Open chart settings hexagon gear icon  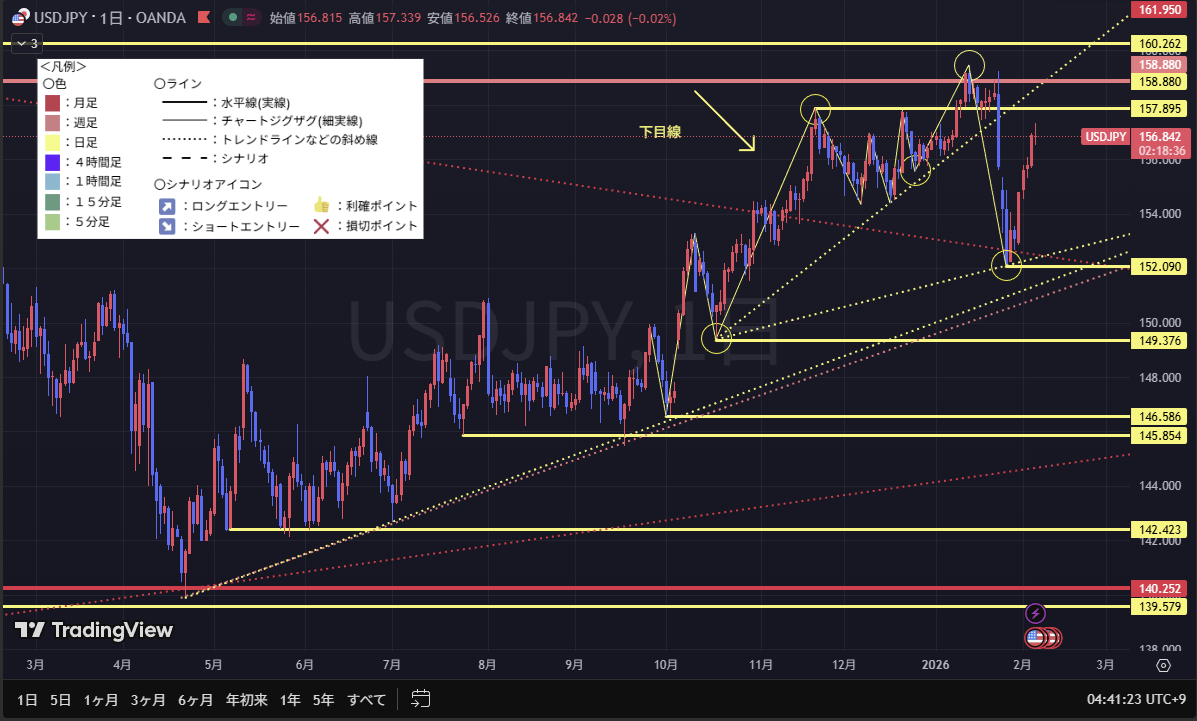pyautogui.click(x=1163, y=665)
